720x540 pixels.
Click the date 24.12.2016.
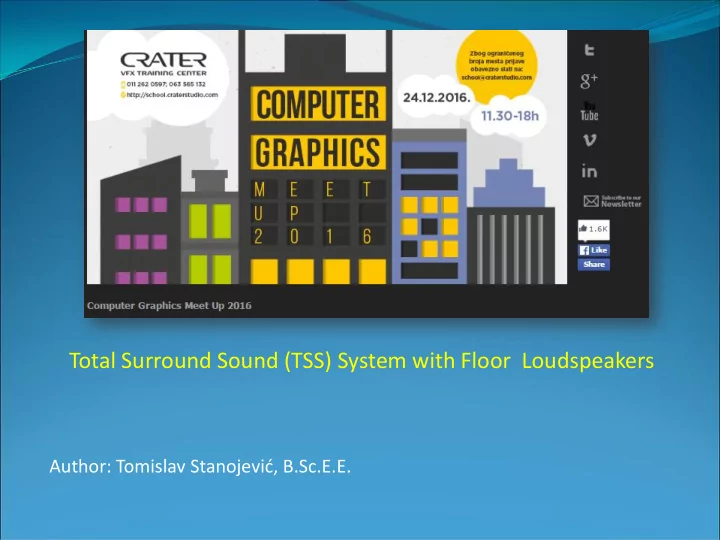[x=437, y=97]
